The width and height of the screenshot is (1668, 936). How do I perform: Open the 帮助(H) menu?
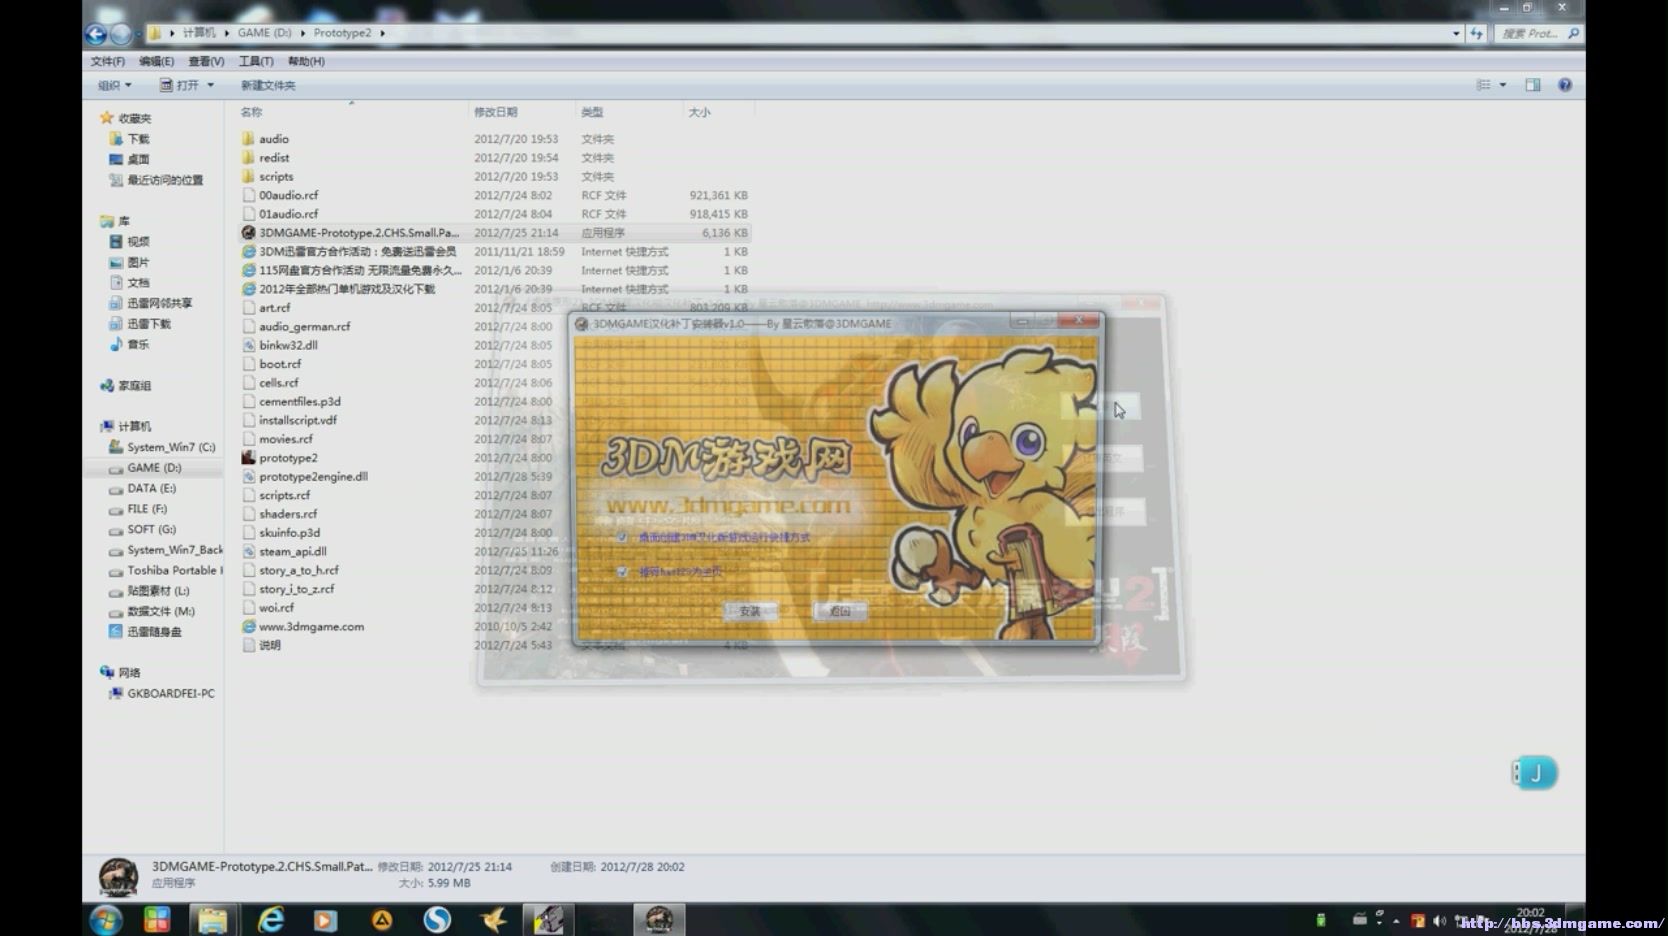coord(306,61)
